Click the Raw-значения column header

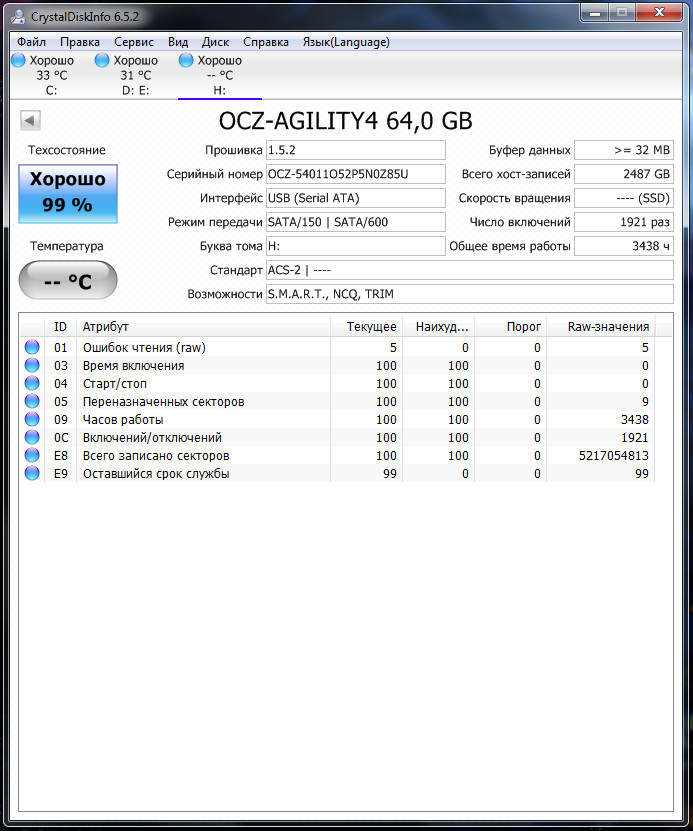(601, 327)
